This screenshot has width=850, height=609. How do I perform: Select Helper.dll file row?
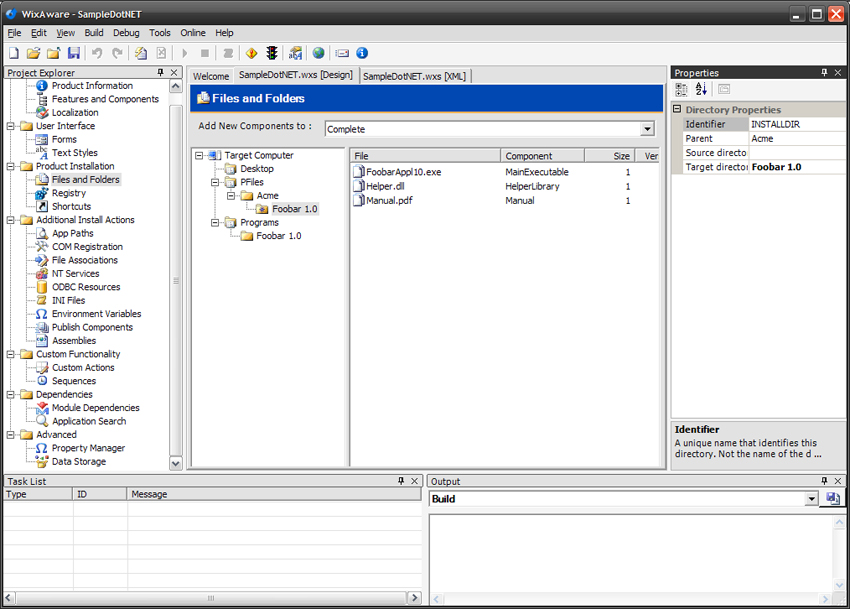coord(385,186)
